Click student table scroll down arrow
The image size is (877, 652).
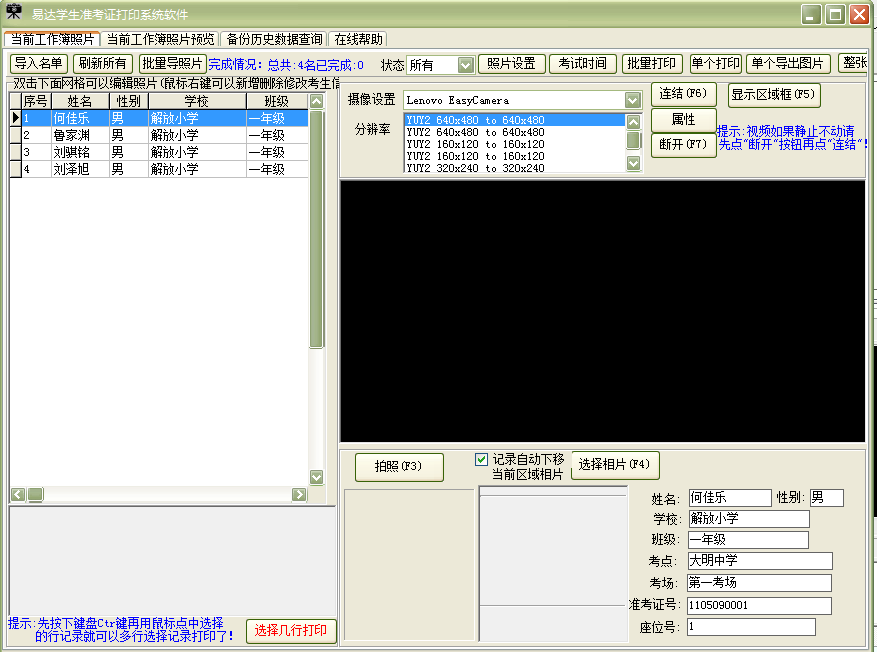coord(317,477)
